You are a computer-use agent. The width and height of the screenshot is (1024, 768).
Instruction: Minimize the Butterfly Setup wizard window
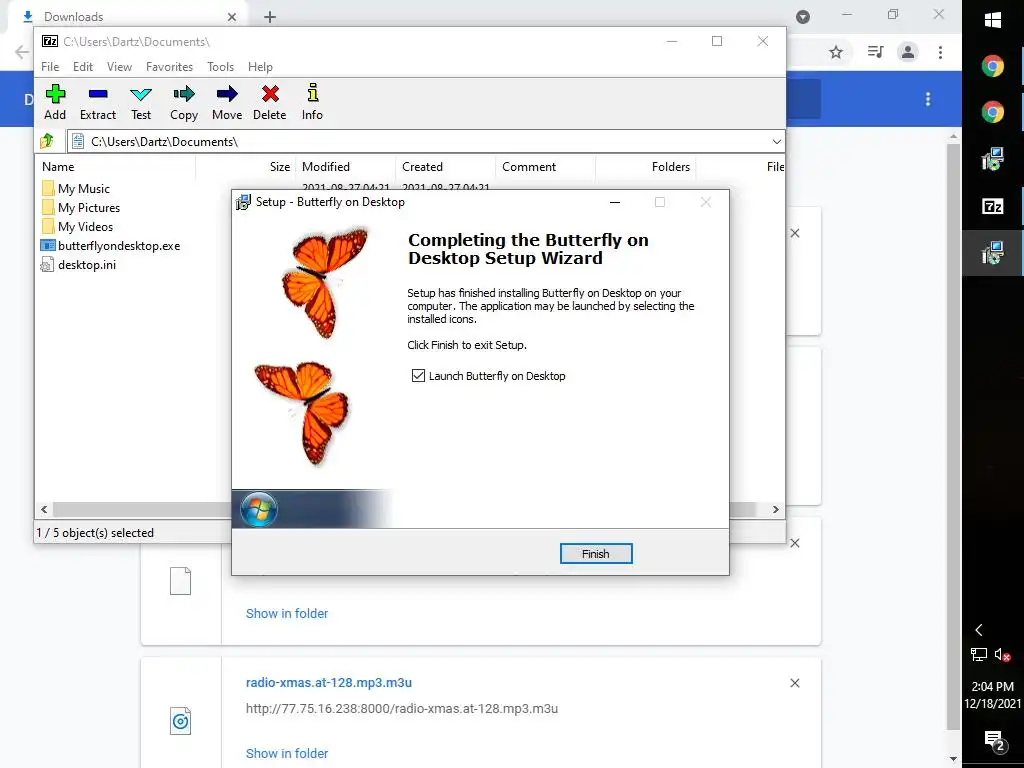tap(615, 202)
